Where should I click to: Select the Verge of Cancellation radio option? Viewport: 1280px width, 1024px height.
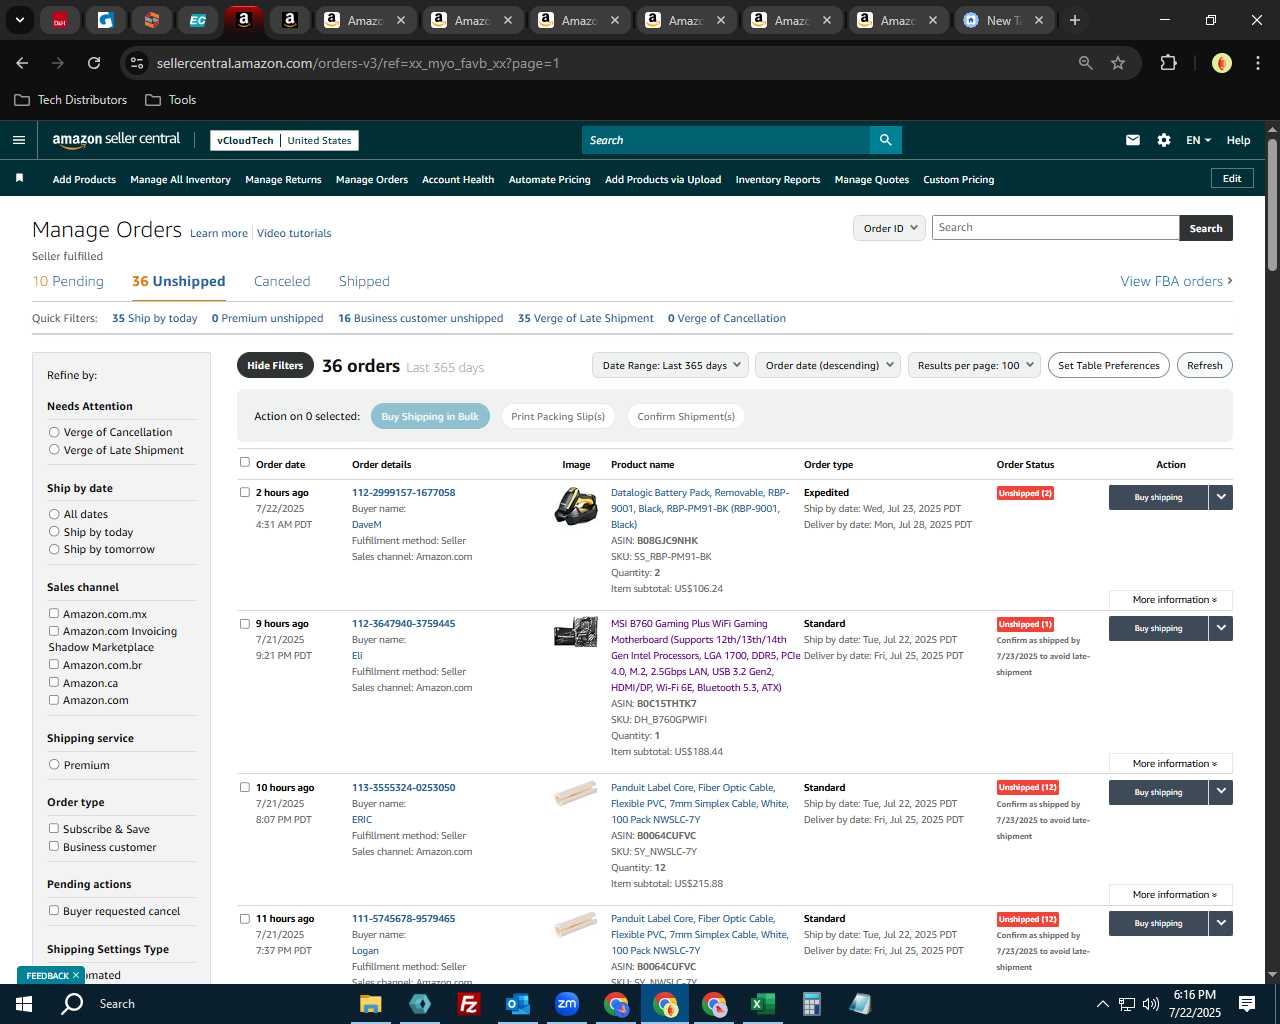pos(54,432)
